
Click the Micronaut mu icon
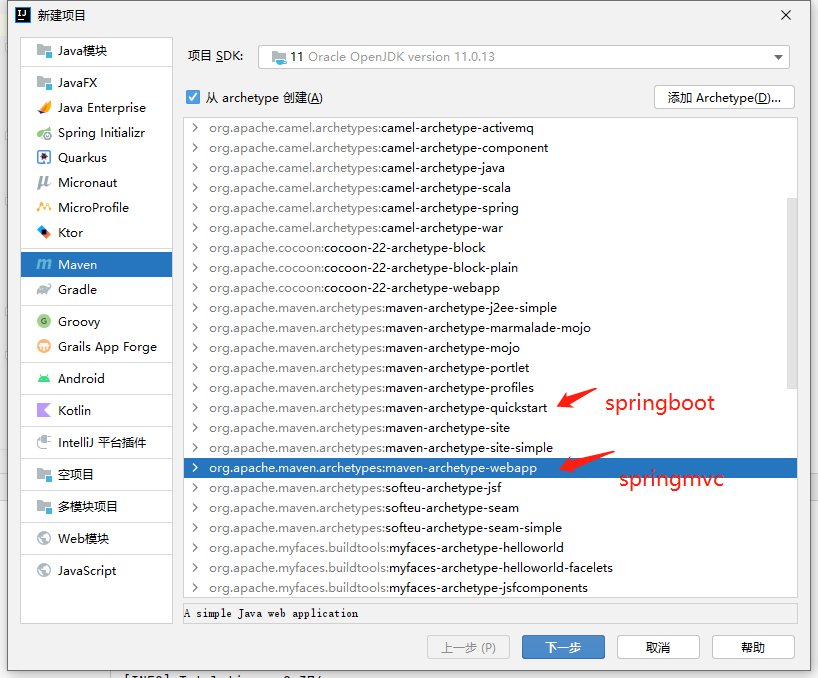44,183
